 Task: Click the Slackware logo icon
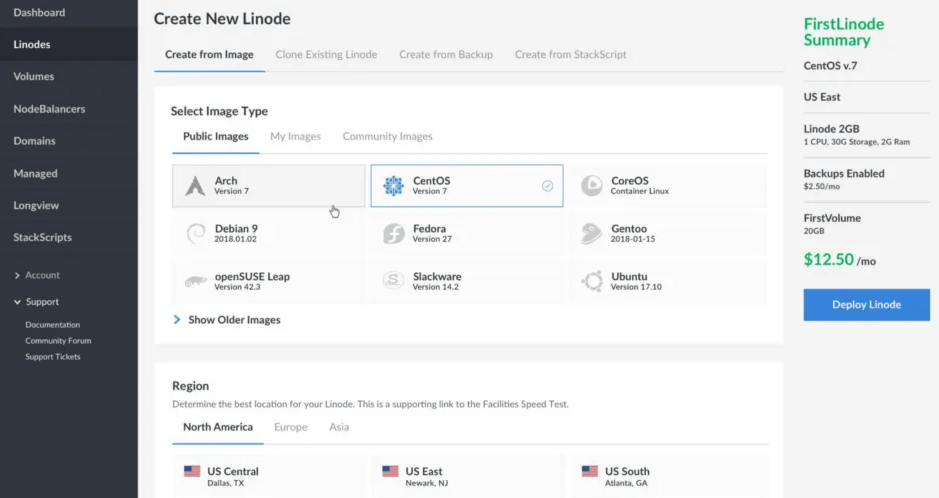click(393, 280)
